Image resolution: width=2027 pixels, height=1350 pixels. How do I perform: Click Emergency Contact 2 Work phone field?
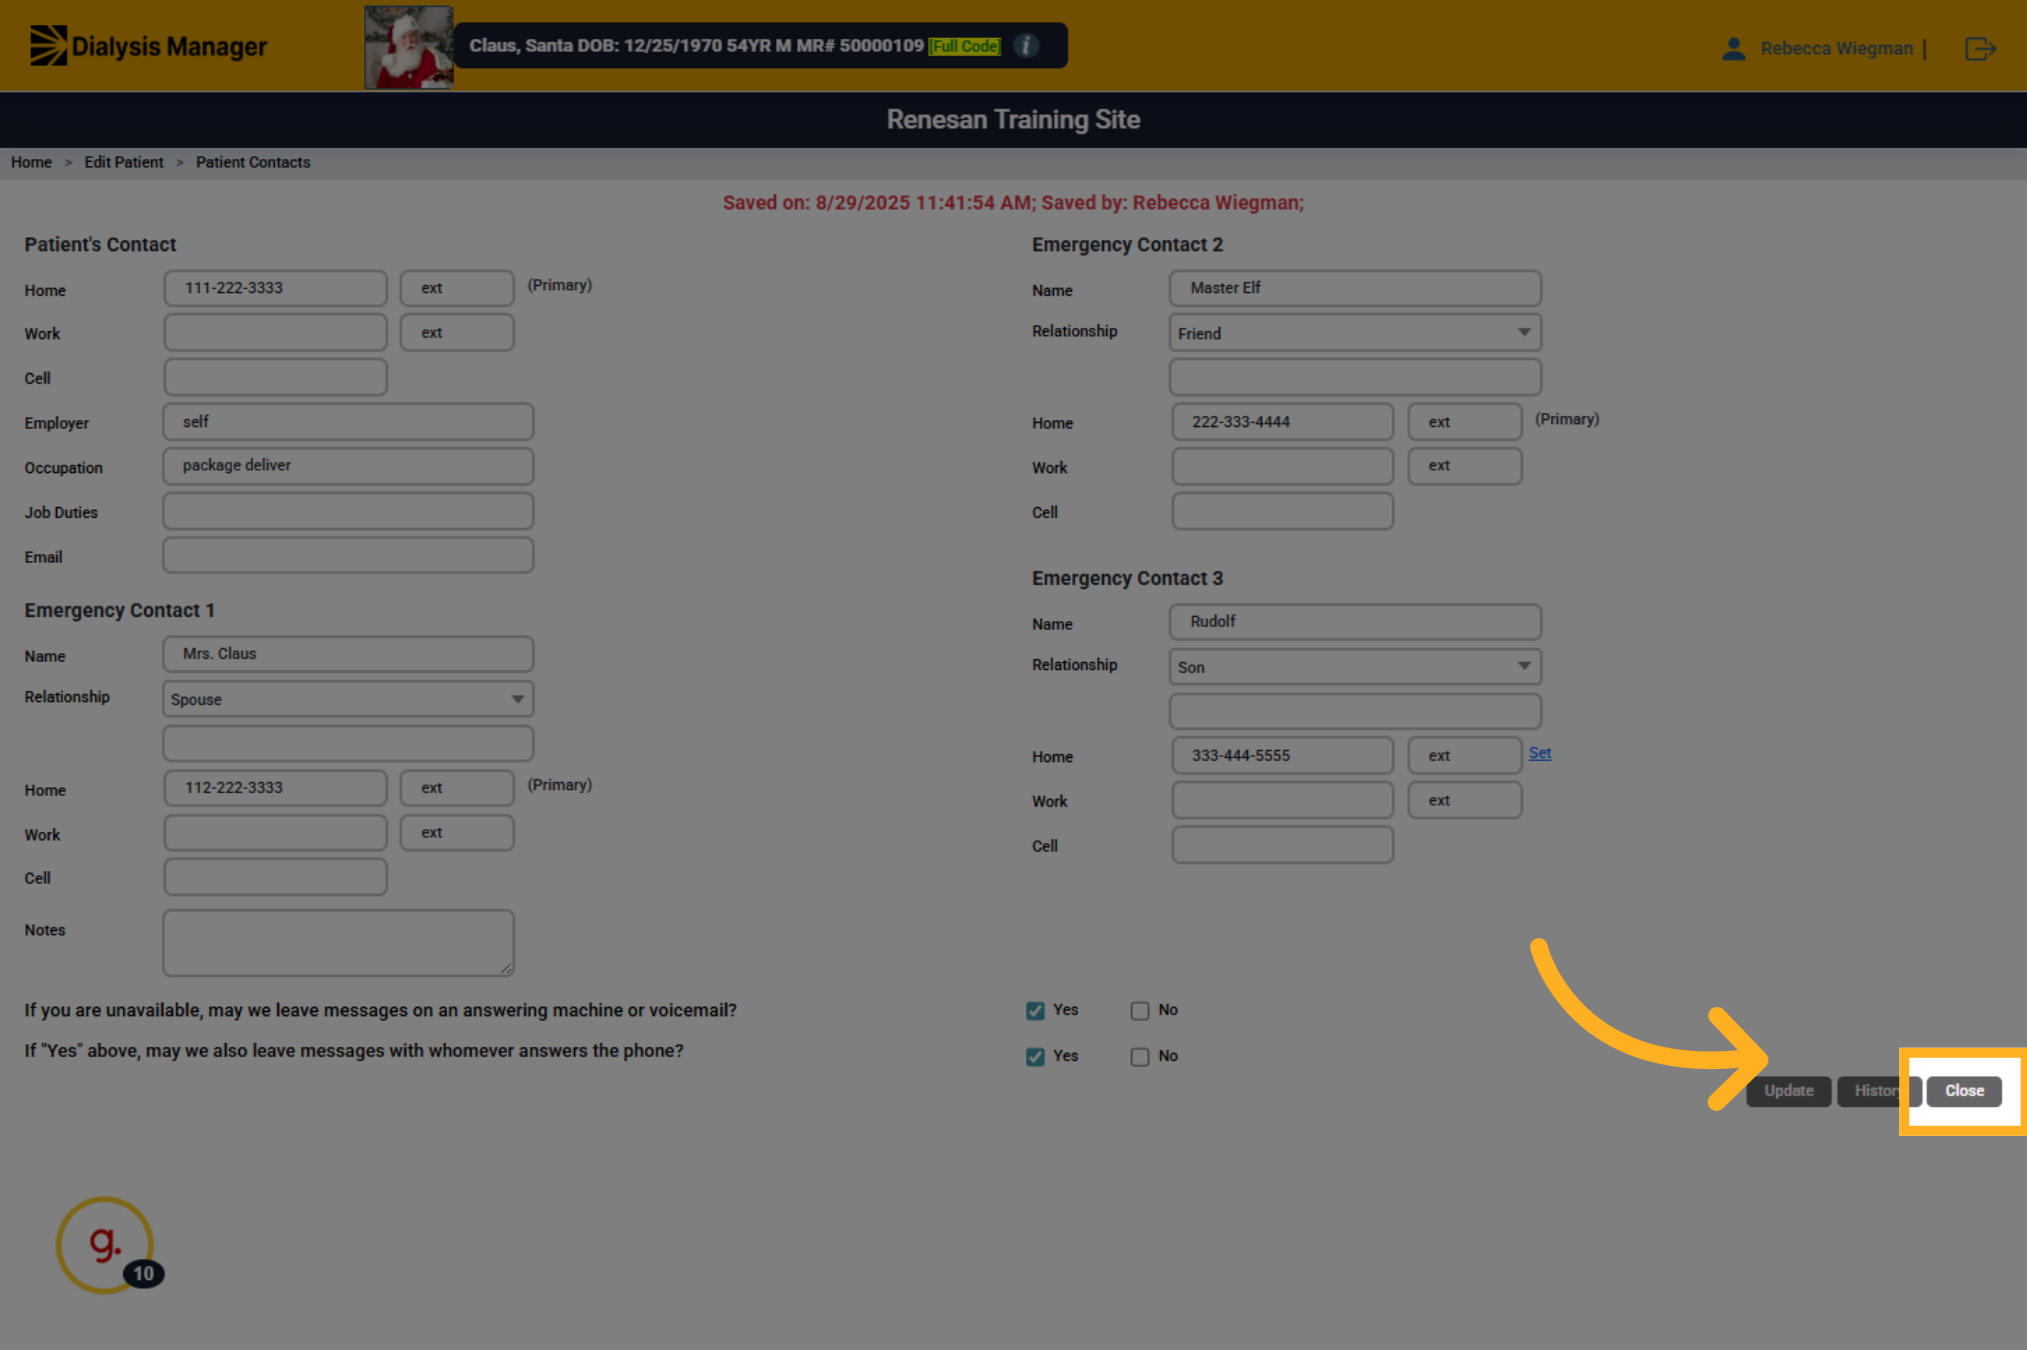(x=1282, y=466)
